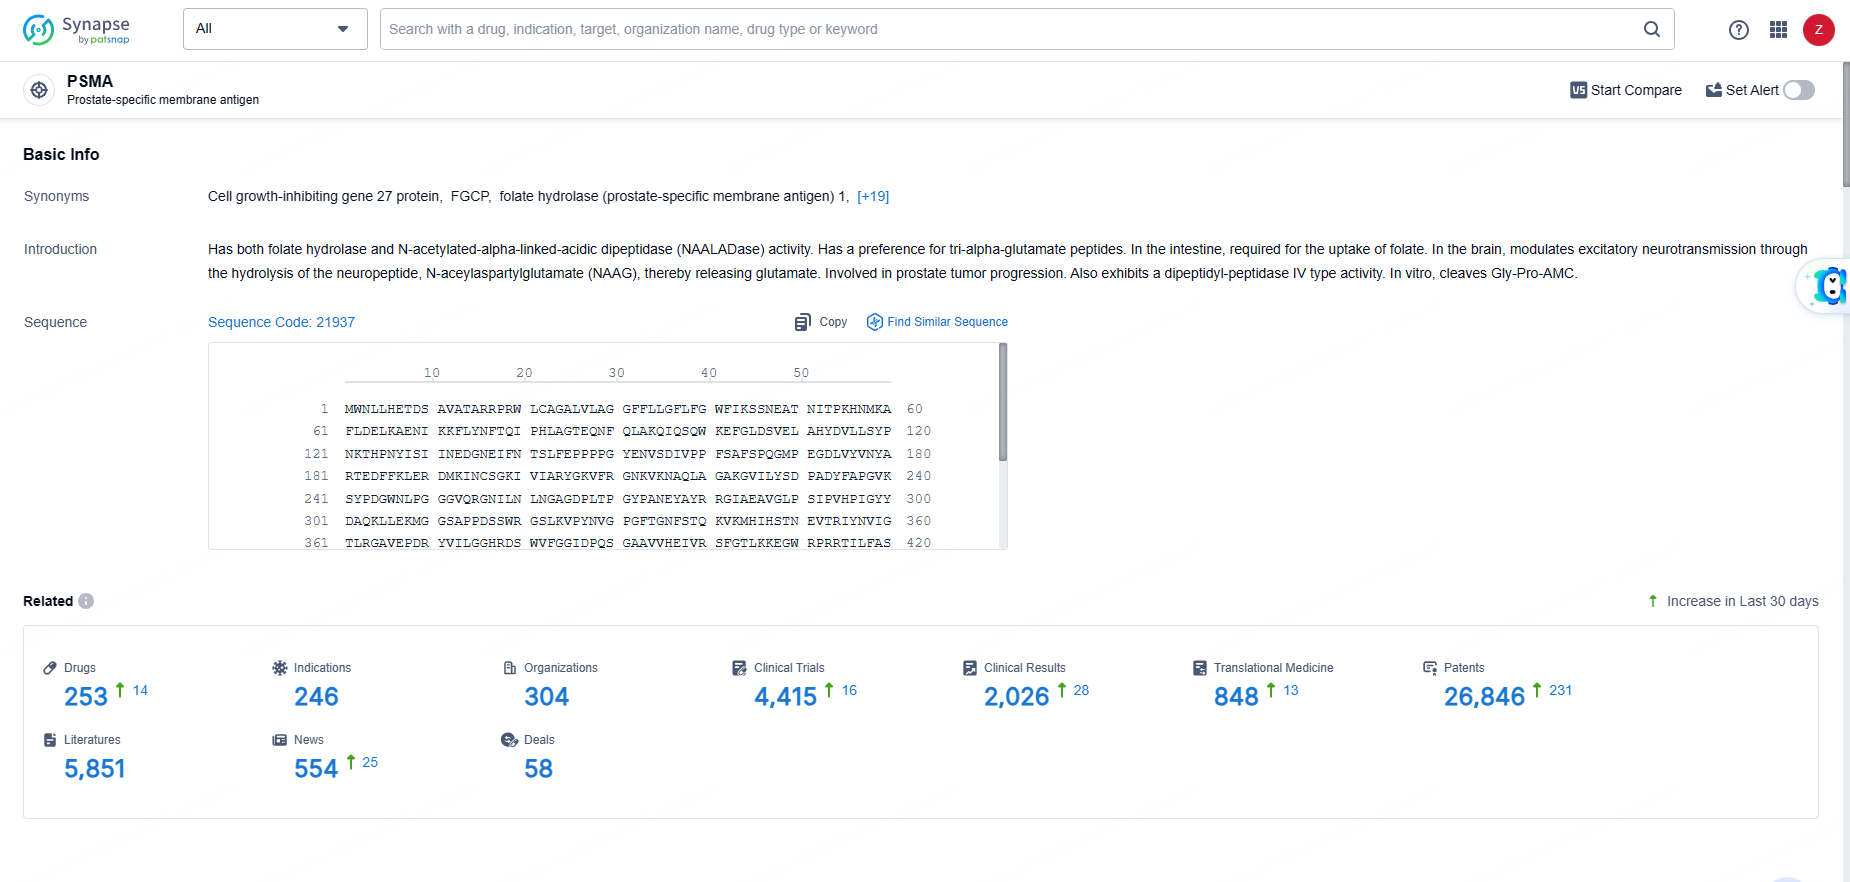
Task: Open the user profile avatar
Action: pos(1818,30)
